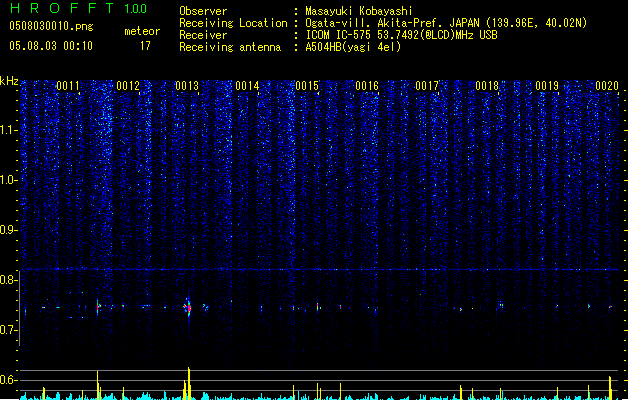Click the tallest yellow spike under 0013
This screenshot has height=400, width=629.
pyautogui.click(x=189, y=383)
